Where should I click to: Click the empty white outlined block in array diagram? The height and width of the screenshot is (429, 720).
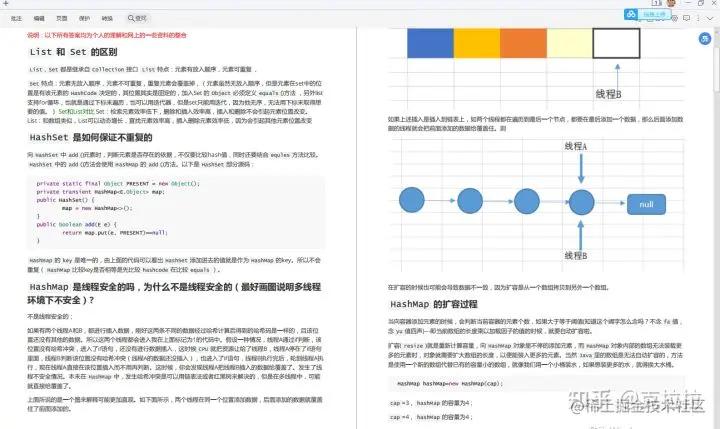(616, 43)
